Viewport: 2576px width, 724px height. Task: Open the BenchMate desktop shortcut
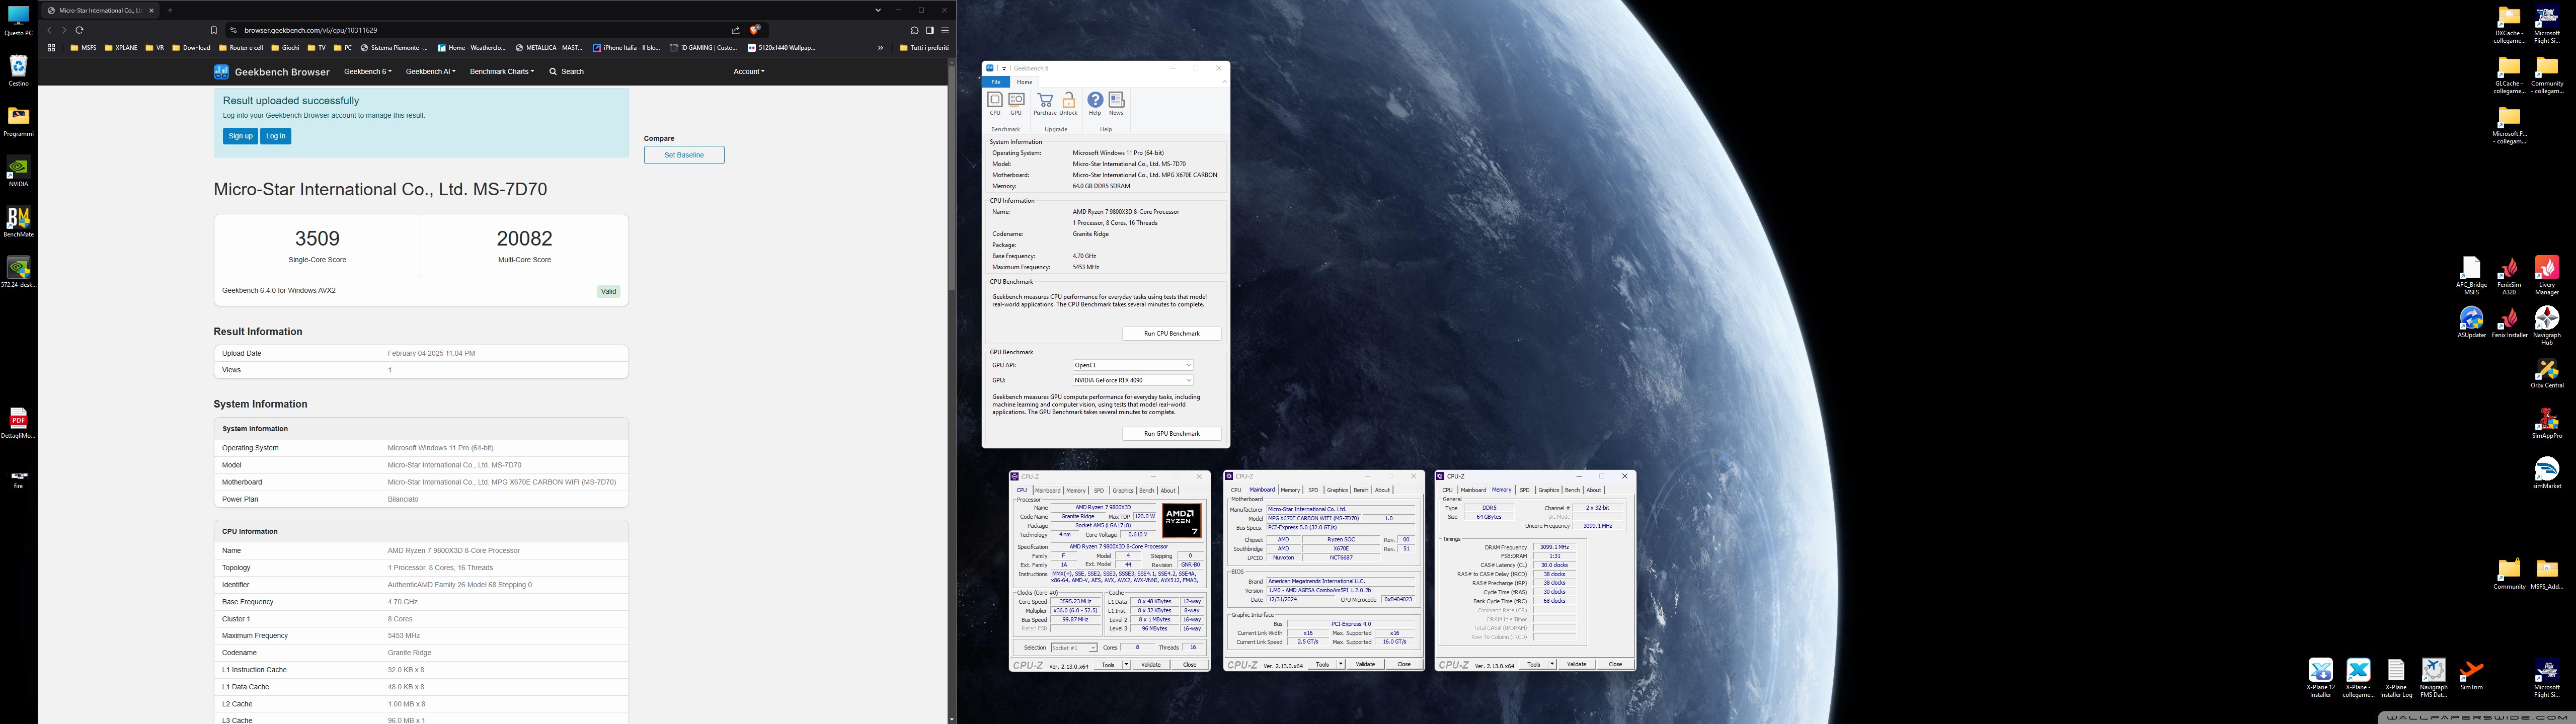(18, 222)
